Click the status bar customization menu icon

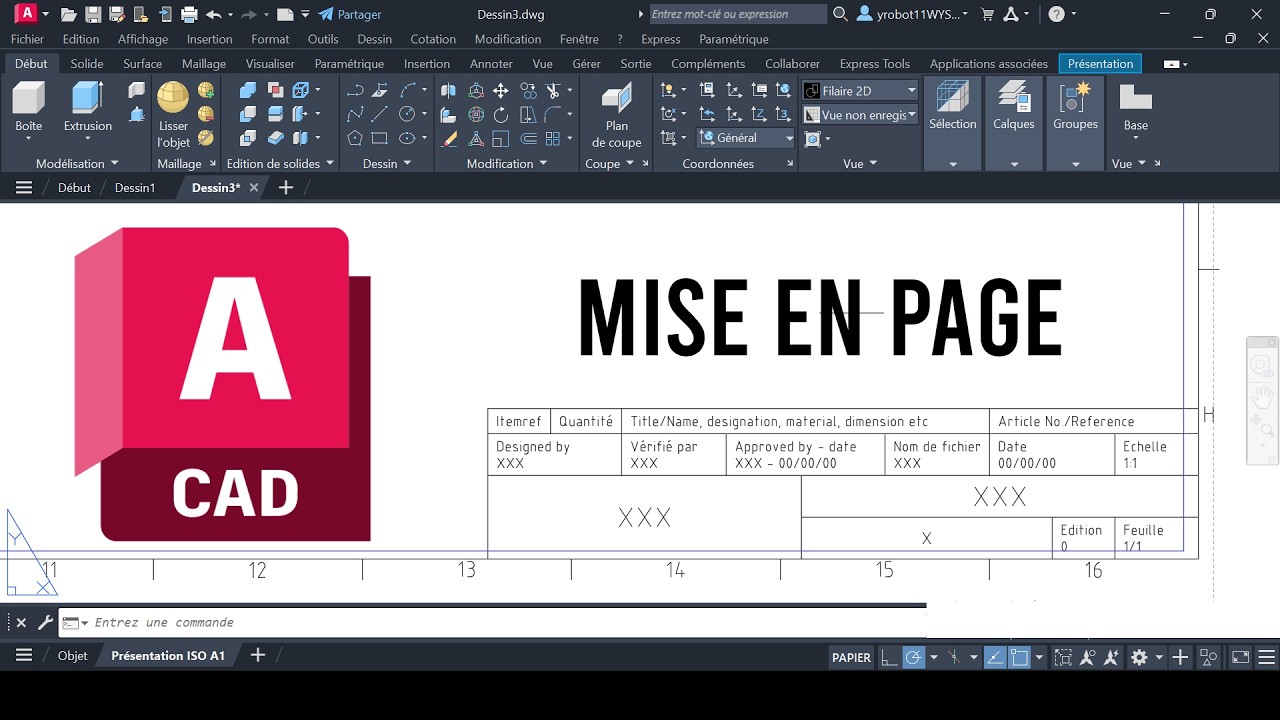pyautogui.click(x=1266, y=657)
